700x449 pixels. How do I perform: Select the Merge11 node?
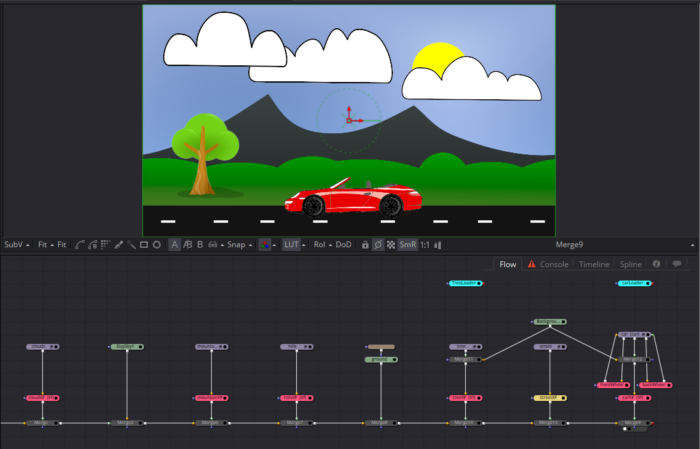tap(465, 359)
